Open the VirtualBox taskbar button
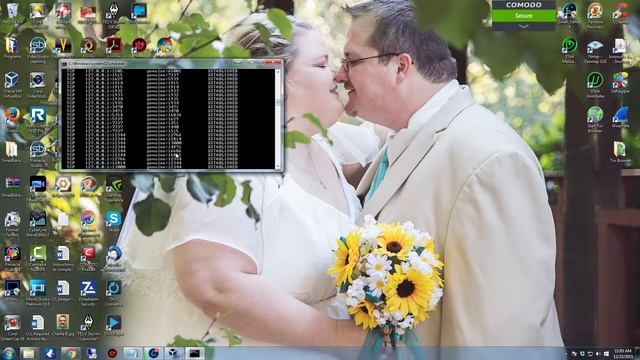 173,353
